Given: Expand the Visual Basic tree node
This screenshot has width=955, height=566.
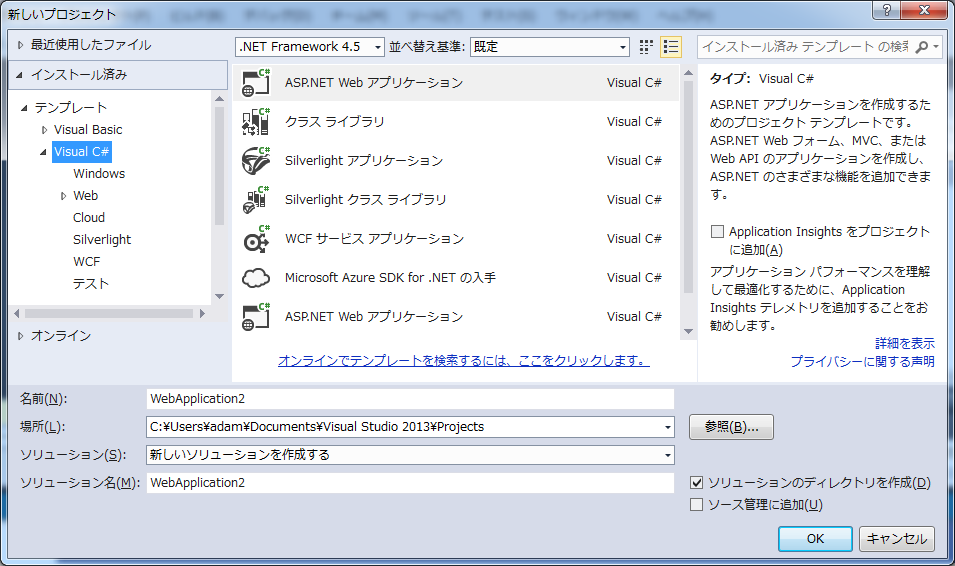Looking at the screenshot, I should pos(44,130).
